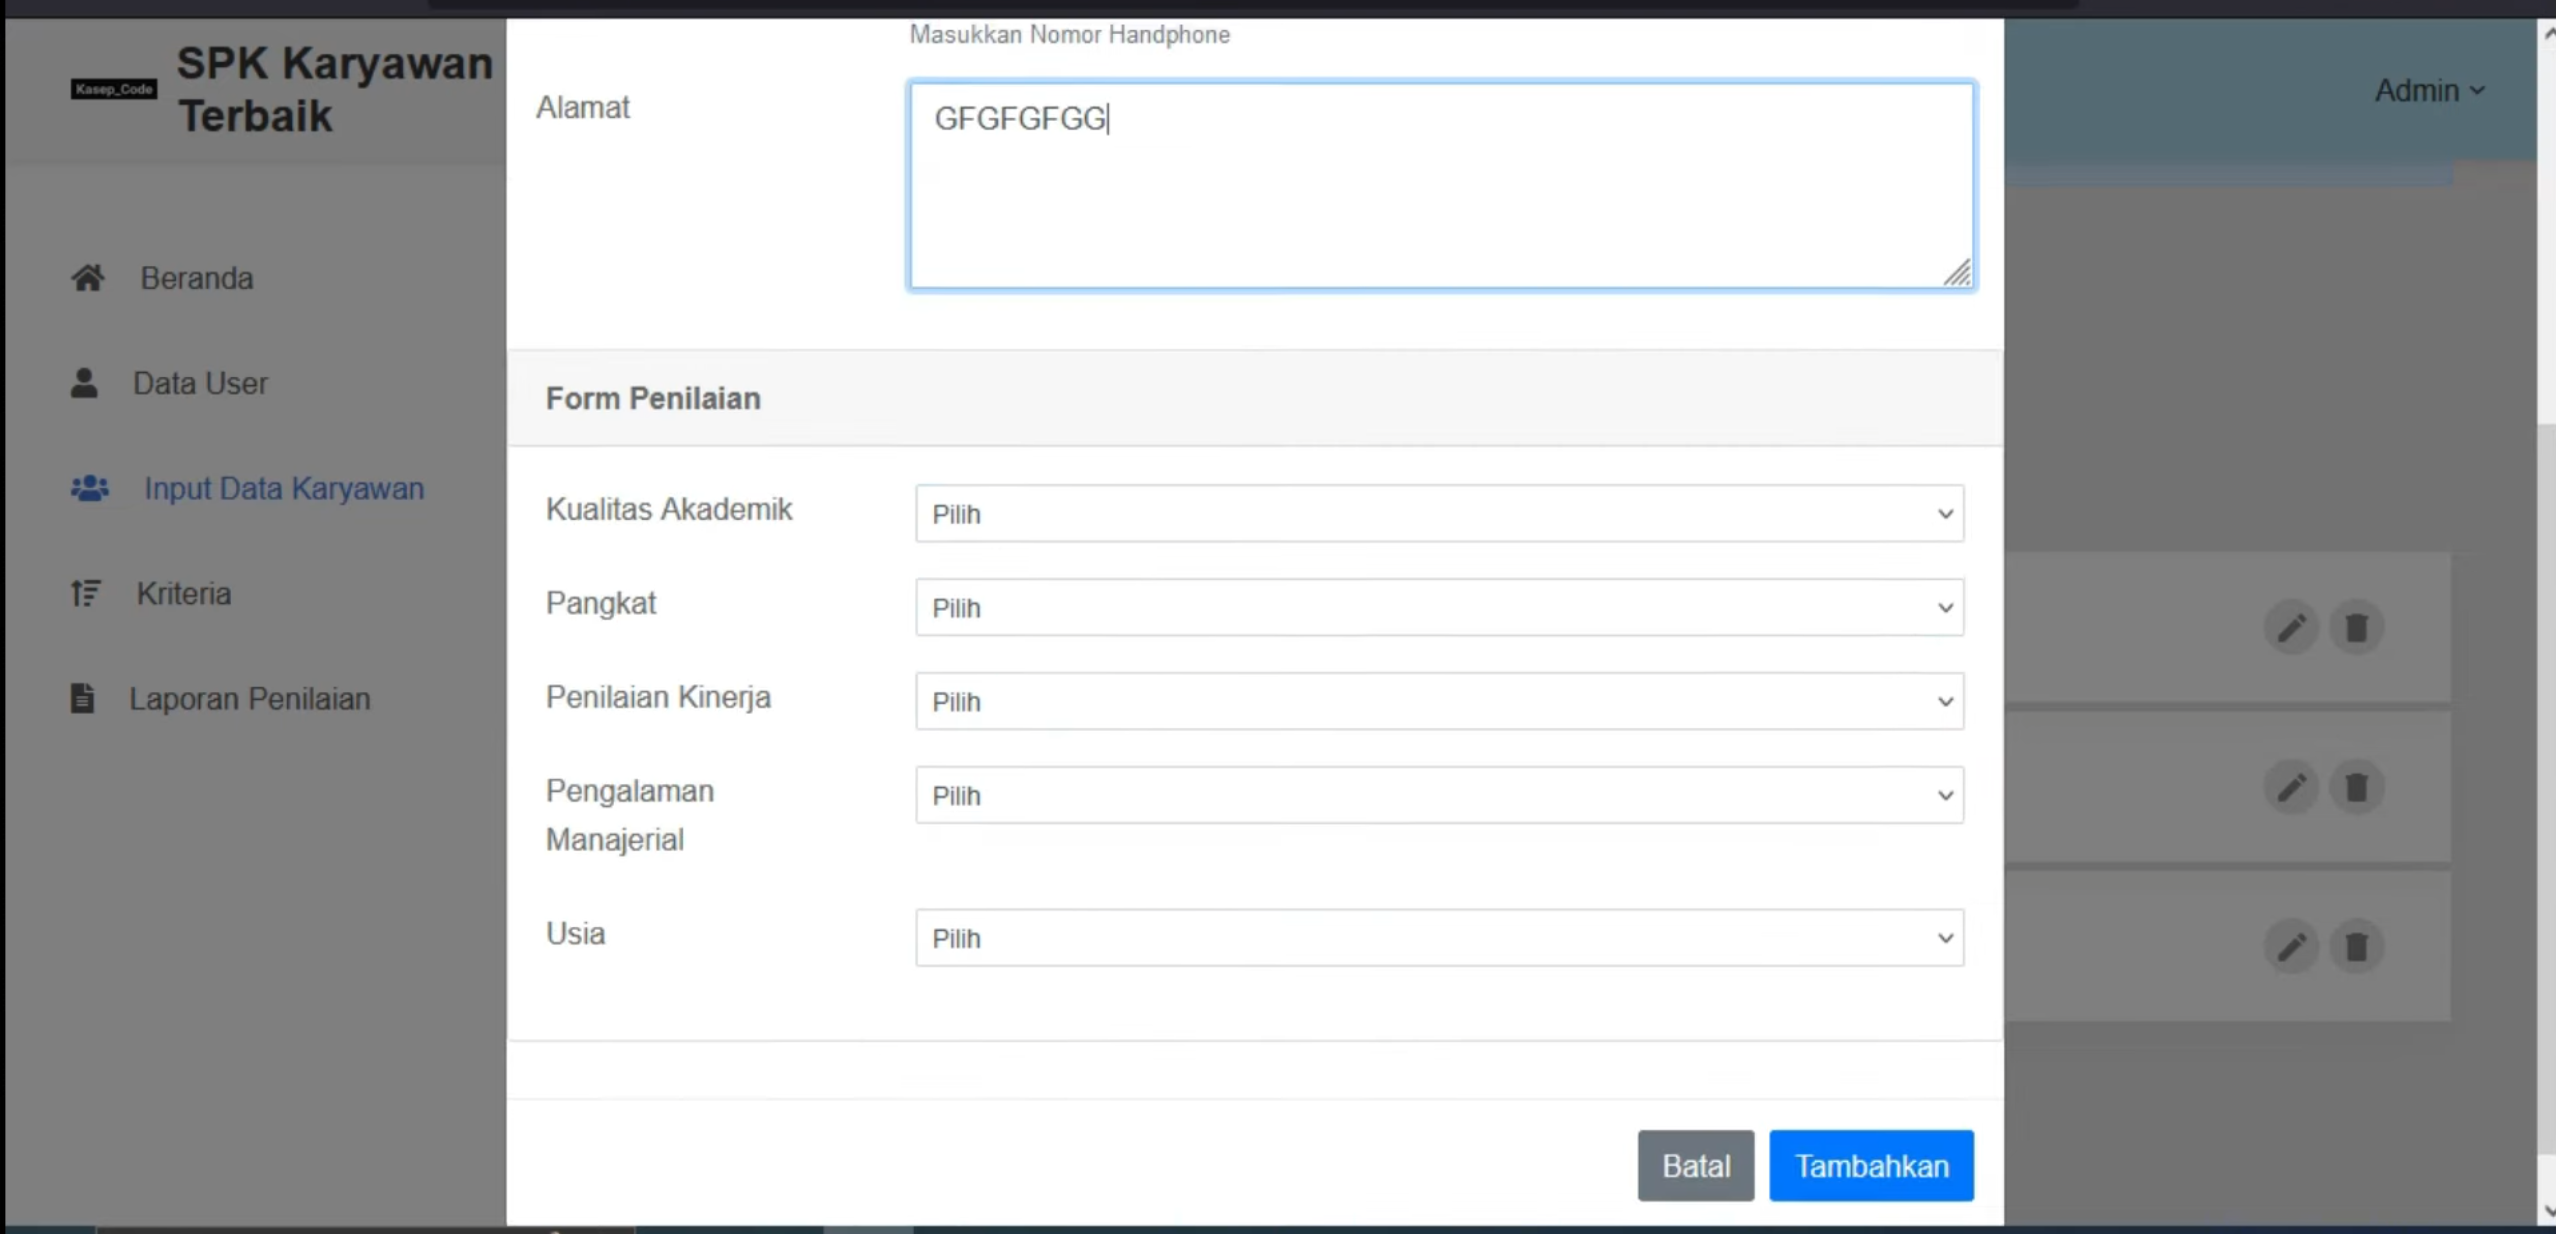Click the Laporan Penilaian document icon
The height and width of the screenshot is (1234, 2556).
tap(82, 698)
